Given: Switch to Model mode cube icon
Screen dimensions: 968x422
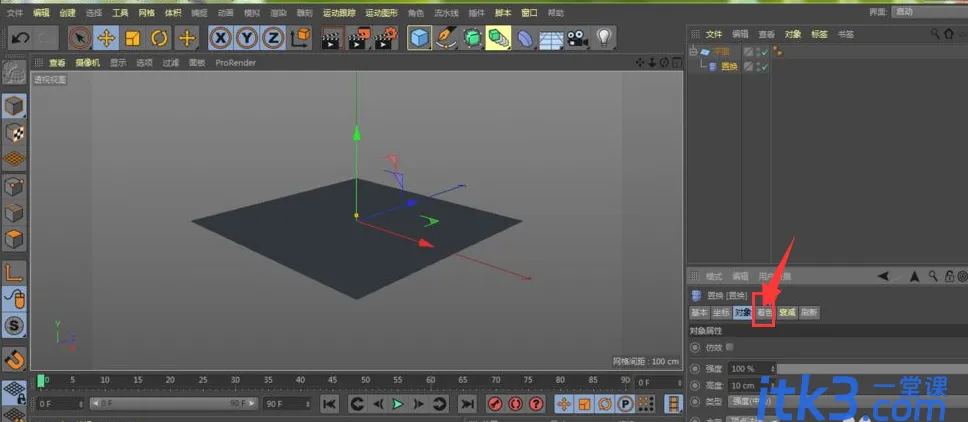Looking at the screenshot, I should (14, 107).
